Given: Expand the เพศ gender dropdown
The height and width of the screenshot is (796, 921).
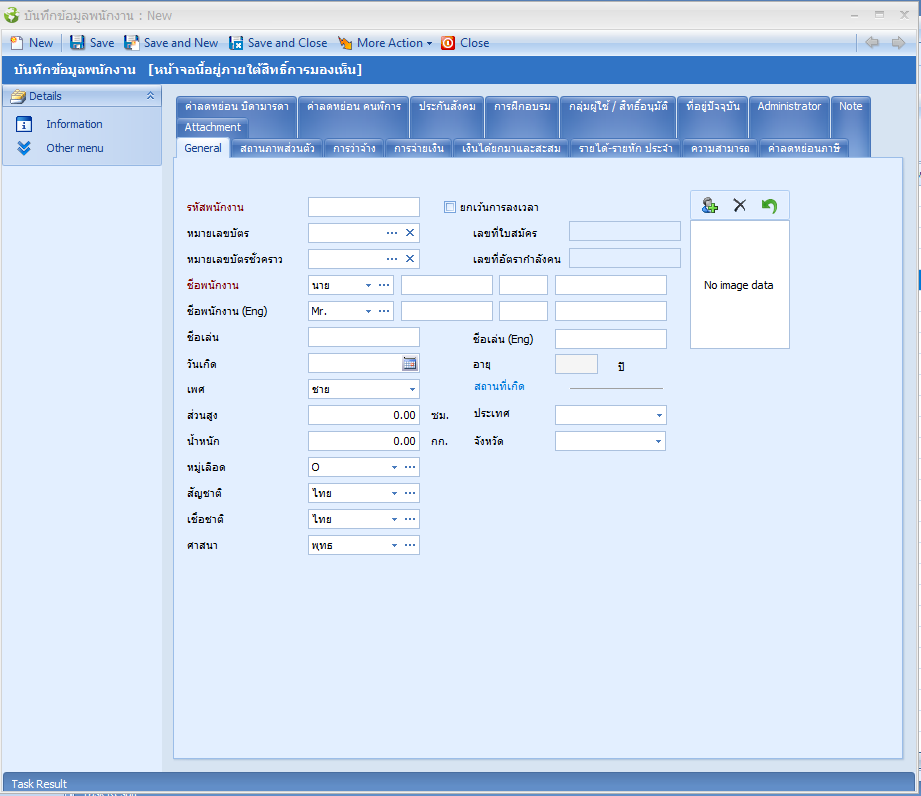Looking at the screenshot, I should (412, 389).
